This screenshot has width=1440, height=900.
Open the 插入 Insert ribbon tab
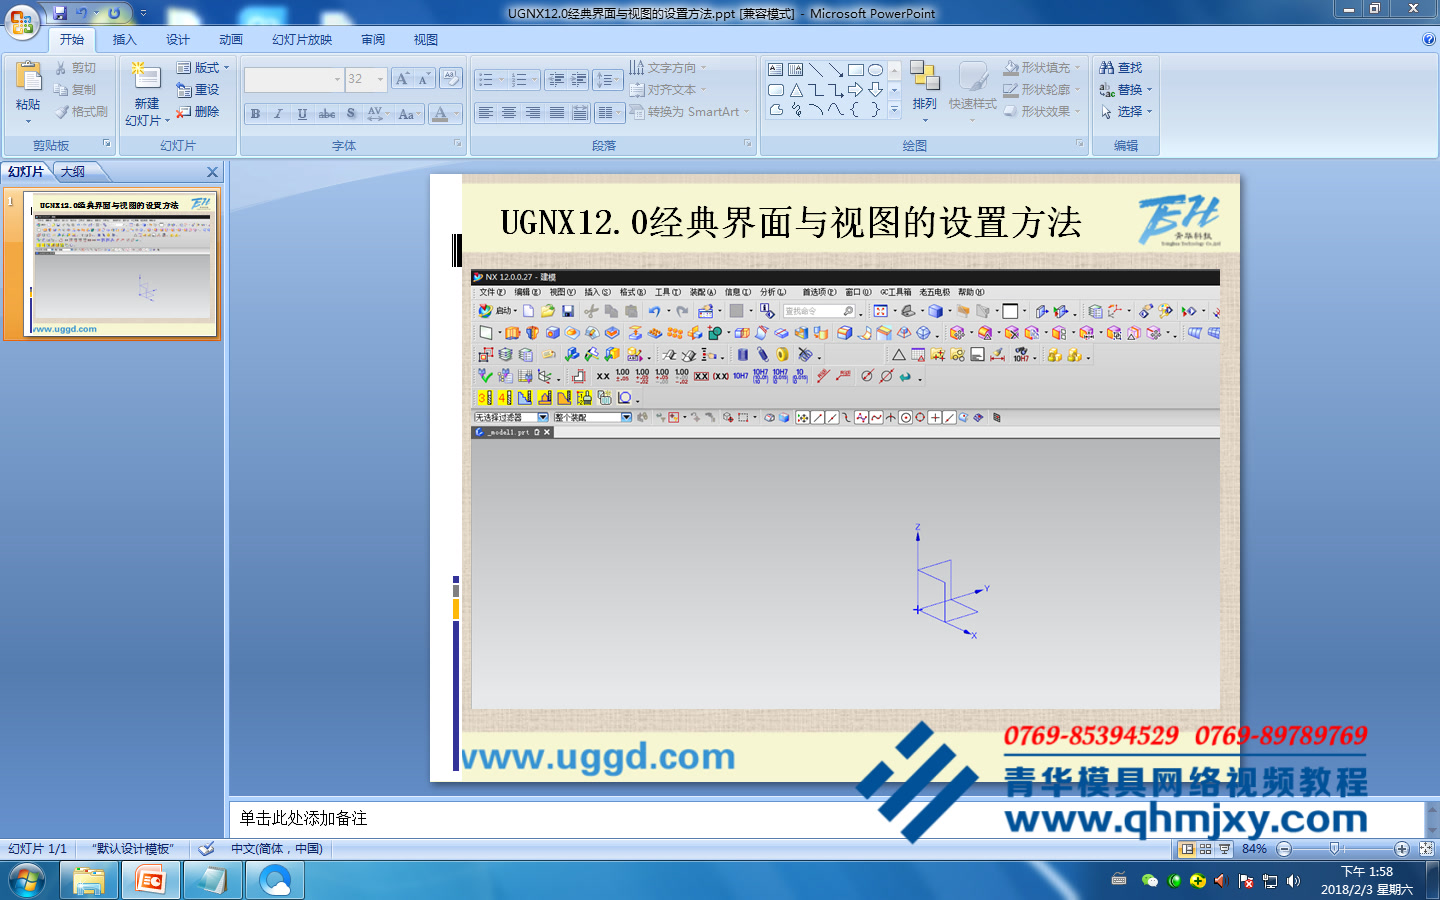[x=124, y=40]
